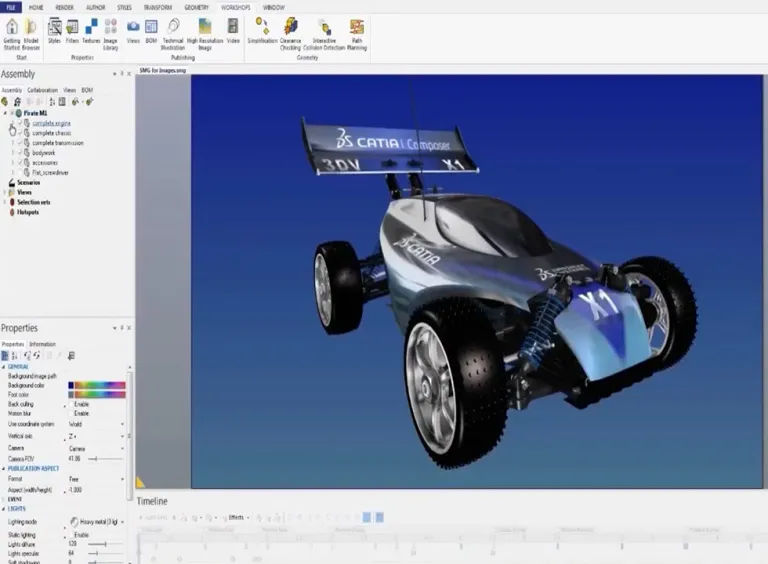Switch to the RENDER ribbon tab
This screenshot has width=768, height=564.
click(65, 7)
